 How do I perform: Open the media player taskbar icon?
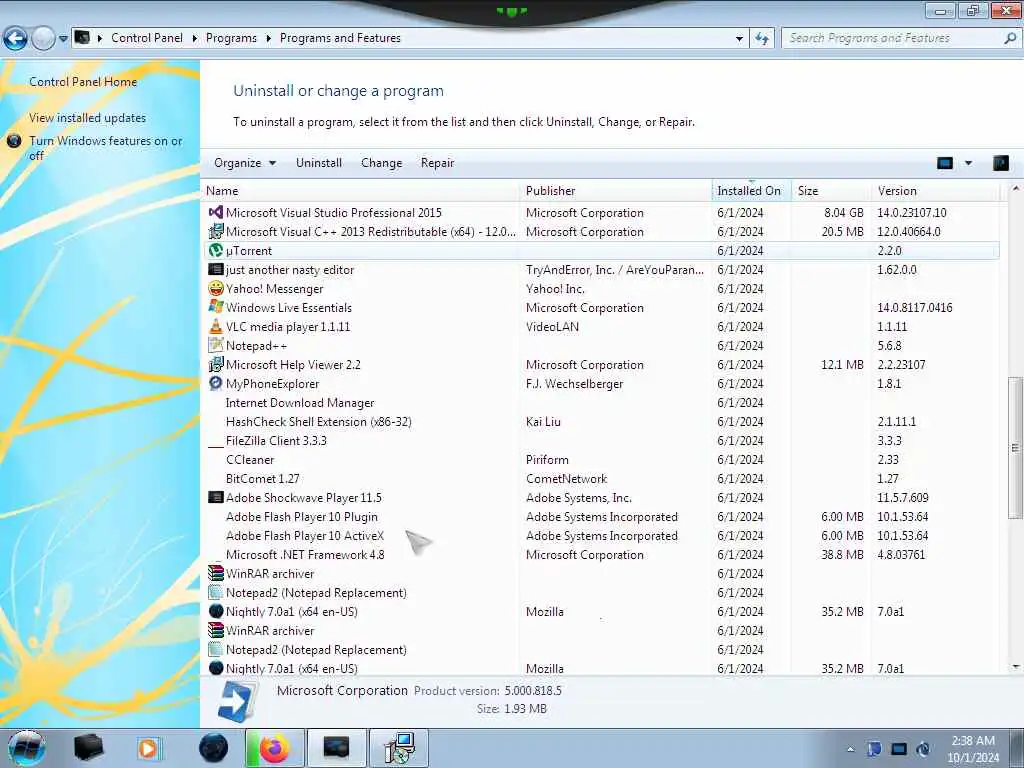(x=148, y=748)
